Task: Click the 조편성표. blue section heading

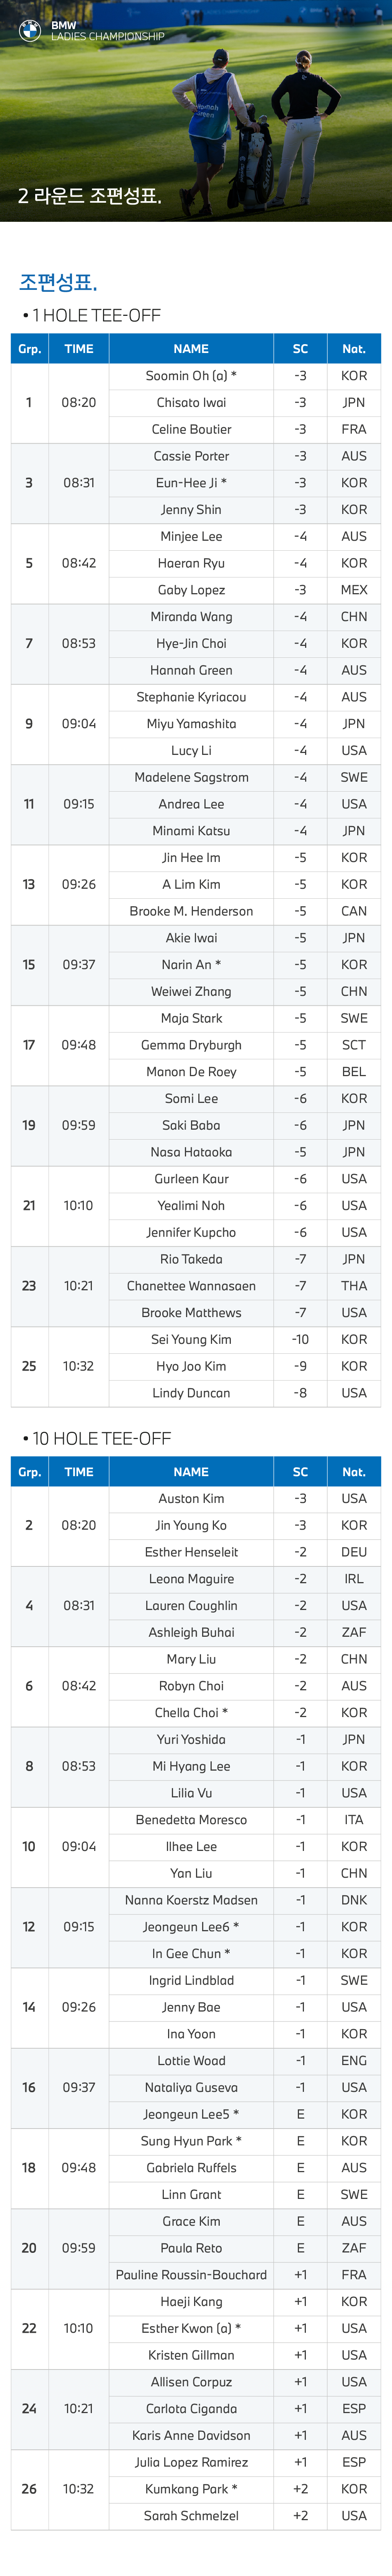Action: [58, 281]
